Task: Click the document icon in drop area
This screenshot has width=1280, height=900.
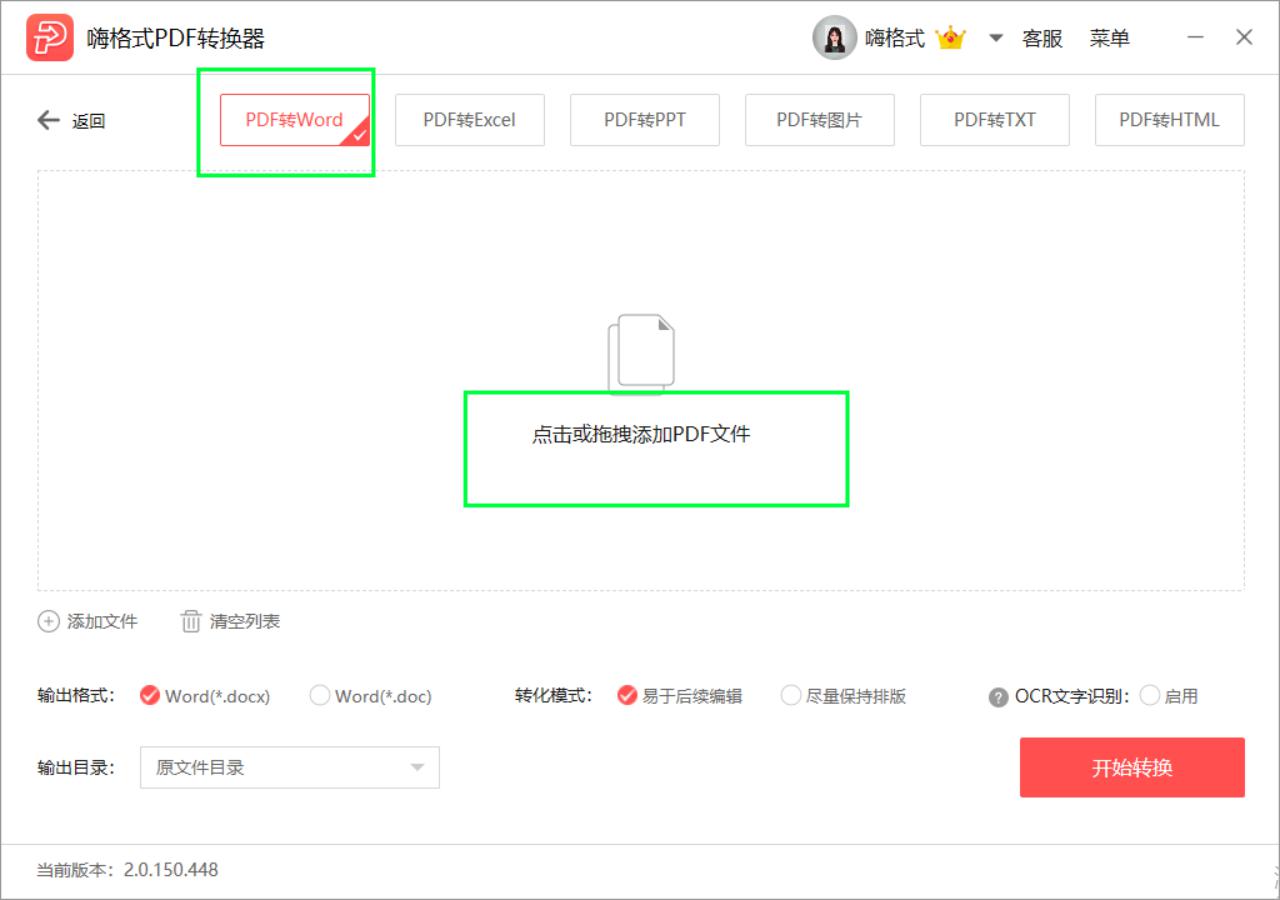Action: (641, 354)
